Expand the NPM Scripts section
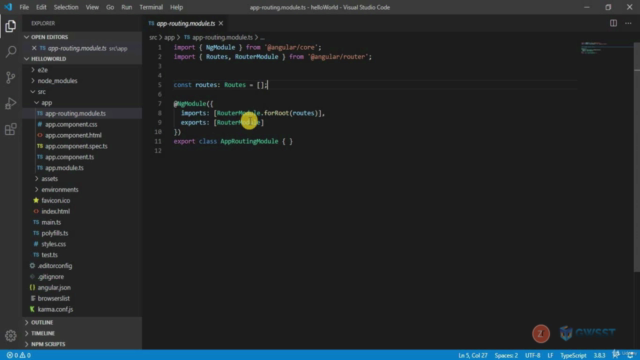Viewport: 640px width, 360px height. (x=82, y=344)
